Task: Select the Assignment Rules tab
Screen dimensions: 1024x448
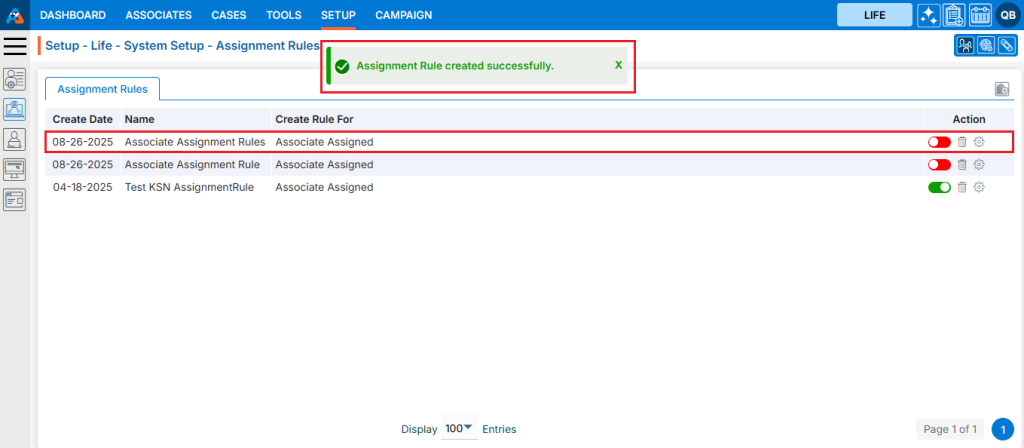Action: pos(102,89)
